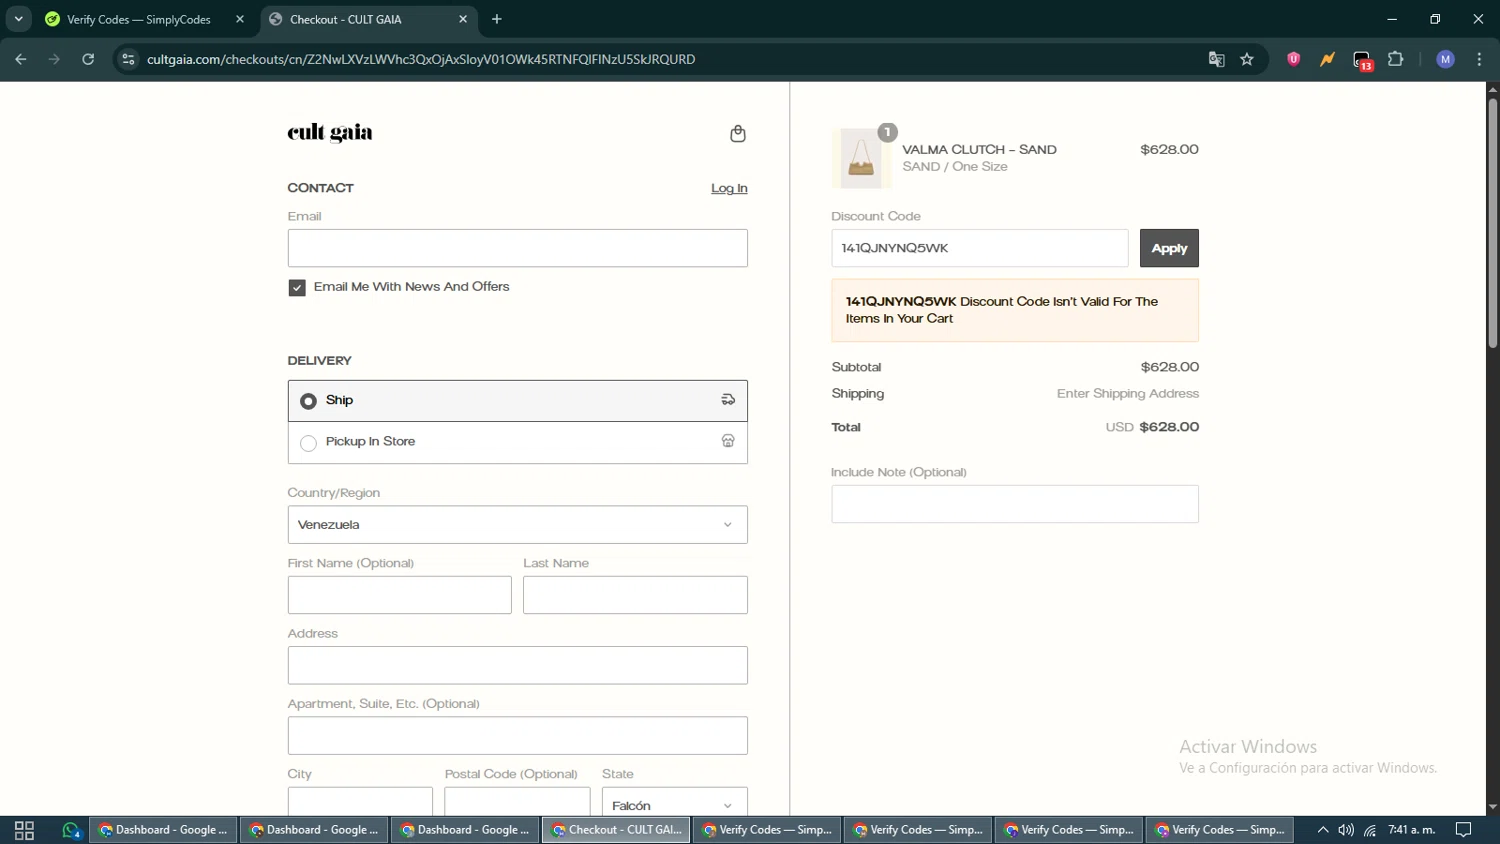Open the State dropdown showing Falcón

coord(675,802)
